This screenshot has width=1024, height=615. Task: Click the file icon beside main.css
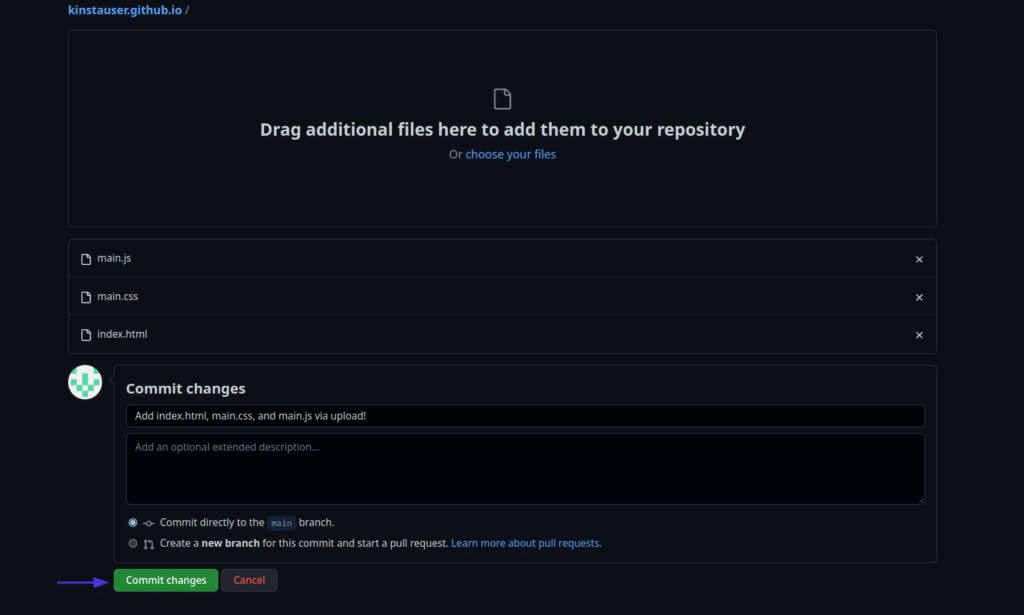click(86, 297)
